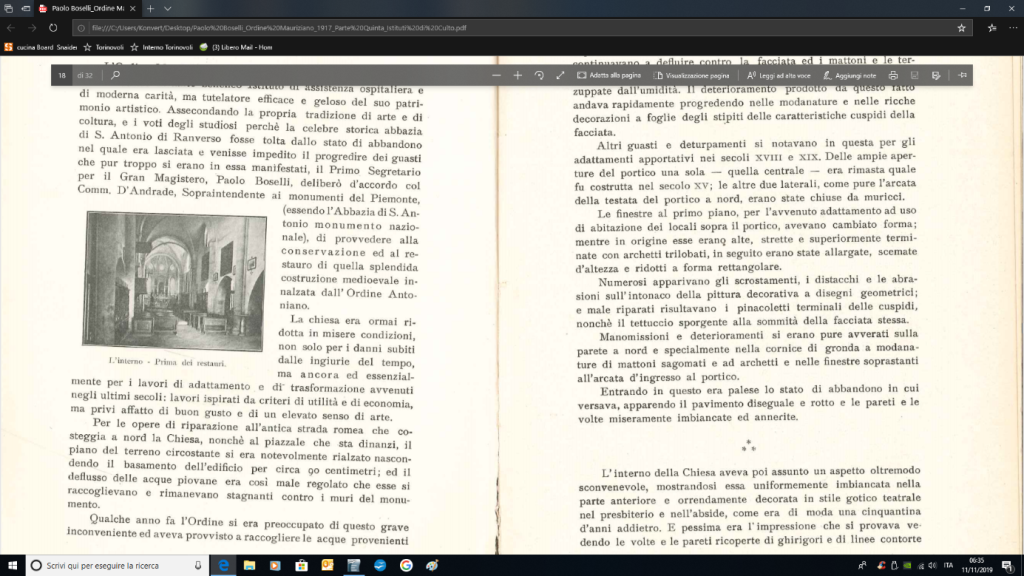Click the ITA language indicator

pyautogui.click(x=948, y=566)
